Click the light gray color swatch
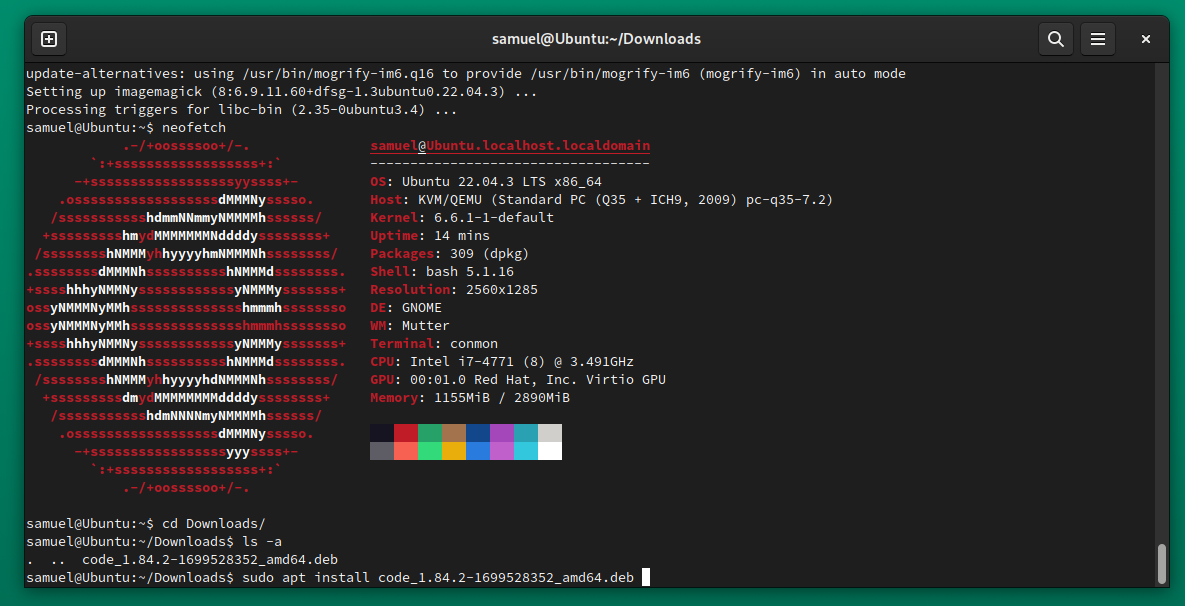This screenshot has height=606, width=1185. point(550,433)
